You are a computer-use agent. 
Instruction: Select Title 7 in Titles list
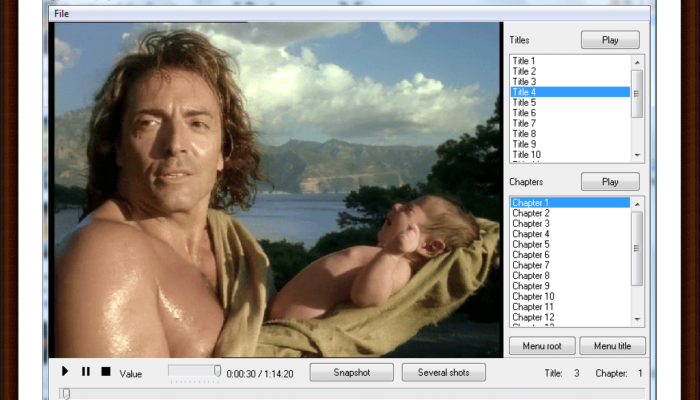tap(525, 123)
